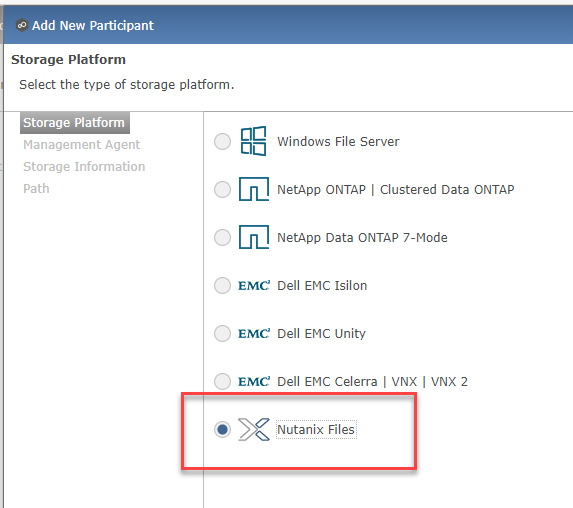
Task: Click the Nutanix Files text label
Action: pyautogui.click(x=316, y=429)
